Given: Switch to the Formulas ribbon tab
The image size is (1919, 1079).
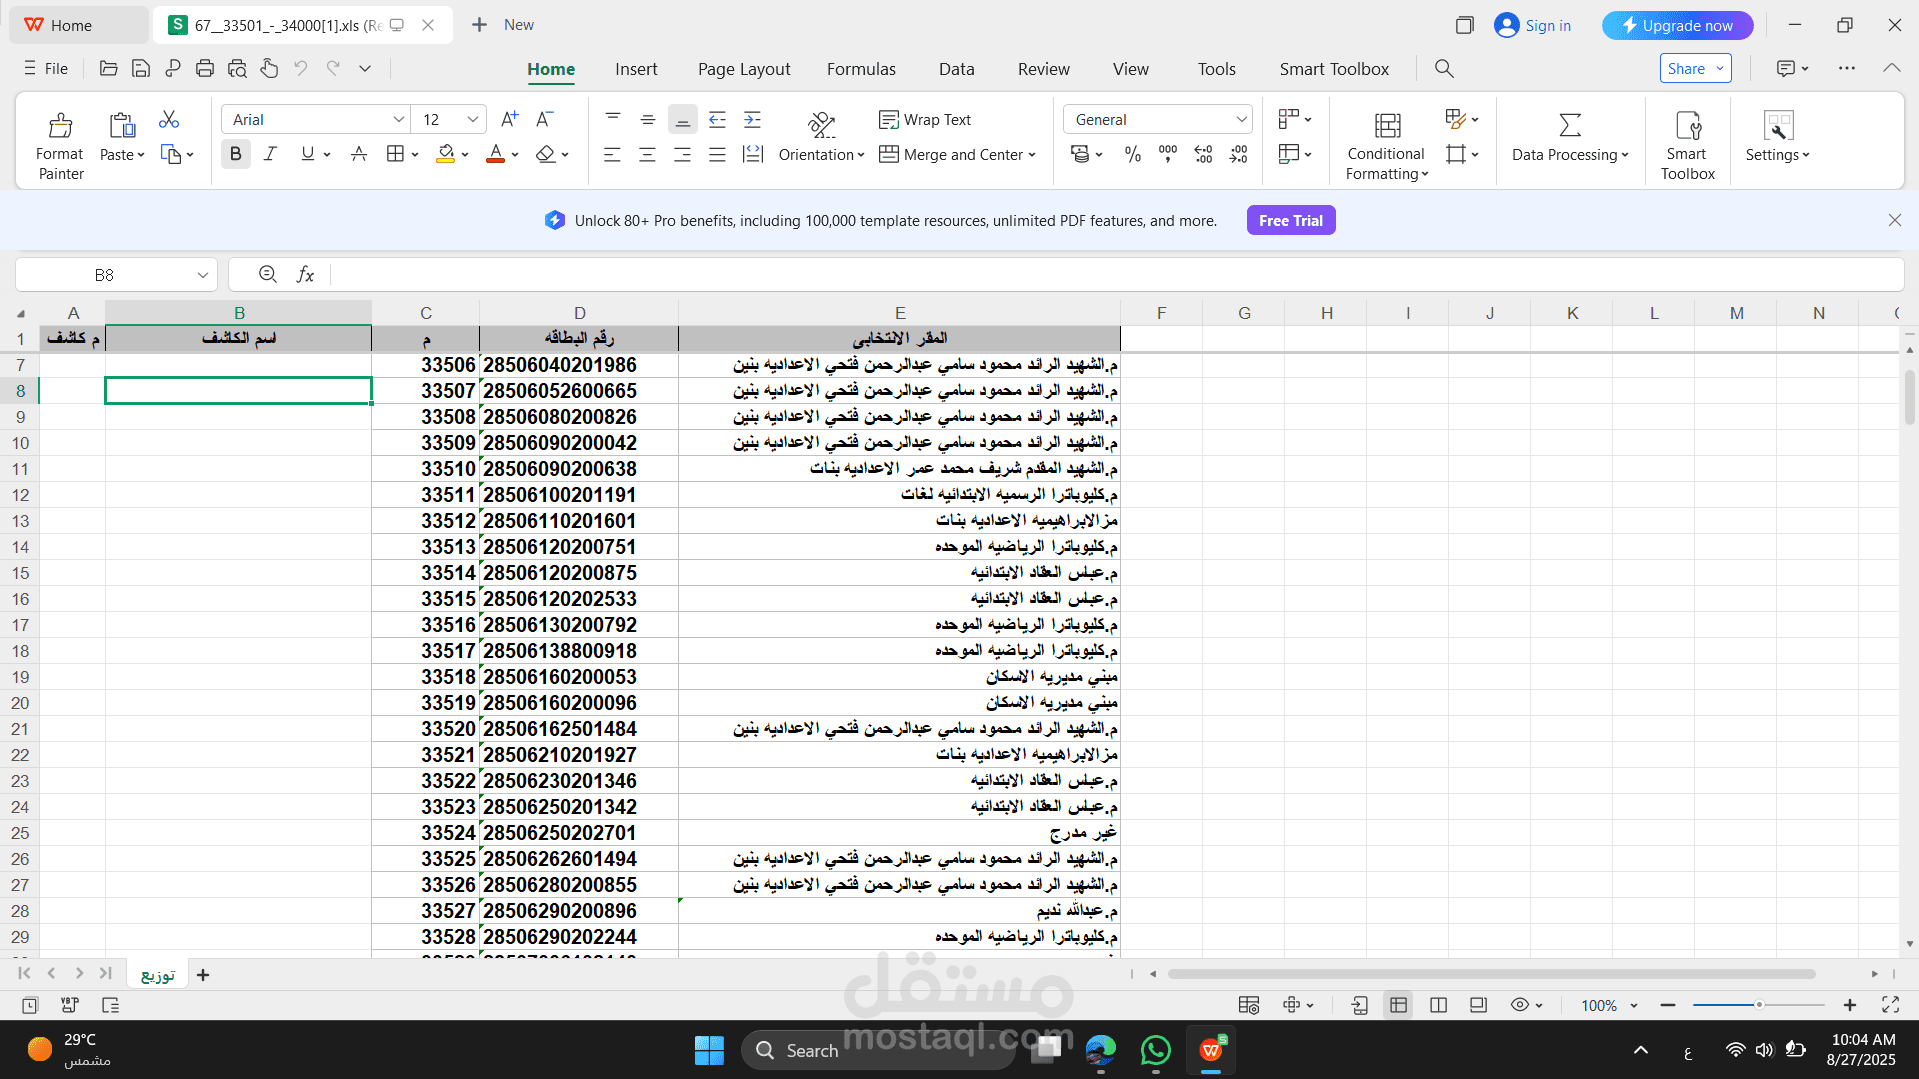Looking at the screenshot, I should click(861, 69).
